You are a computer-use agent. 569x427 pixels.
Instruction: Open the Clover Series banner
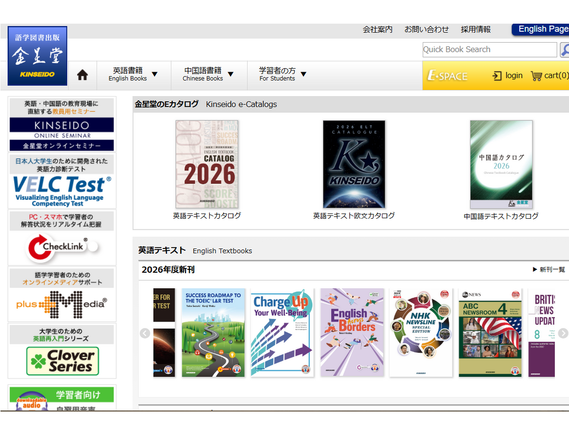[x=62, y=351]
